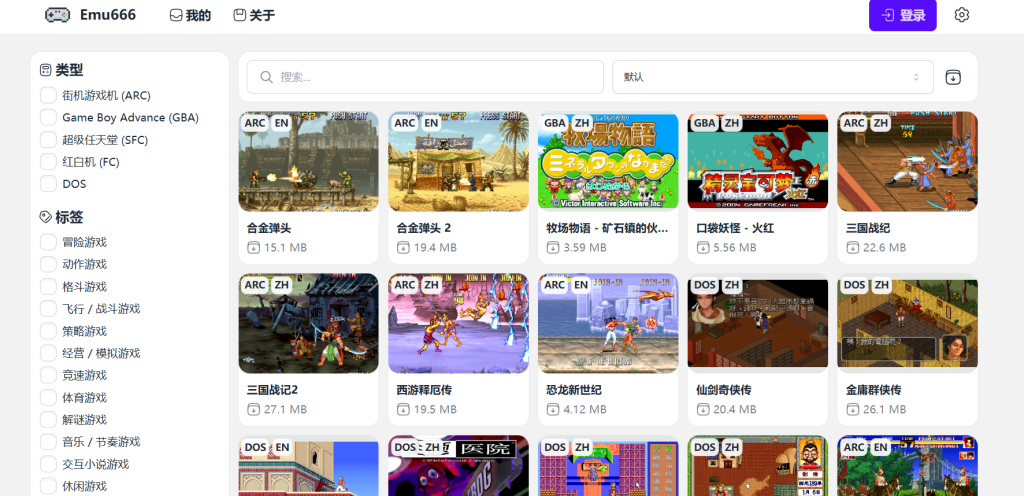Click the 口袋妖怪 - 火红 title text
This screenshot has width=1024, height=496.
[735, 228]
